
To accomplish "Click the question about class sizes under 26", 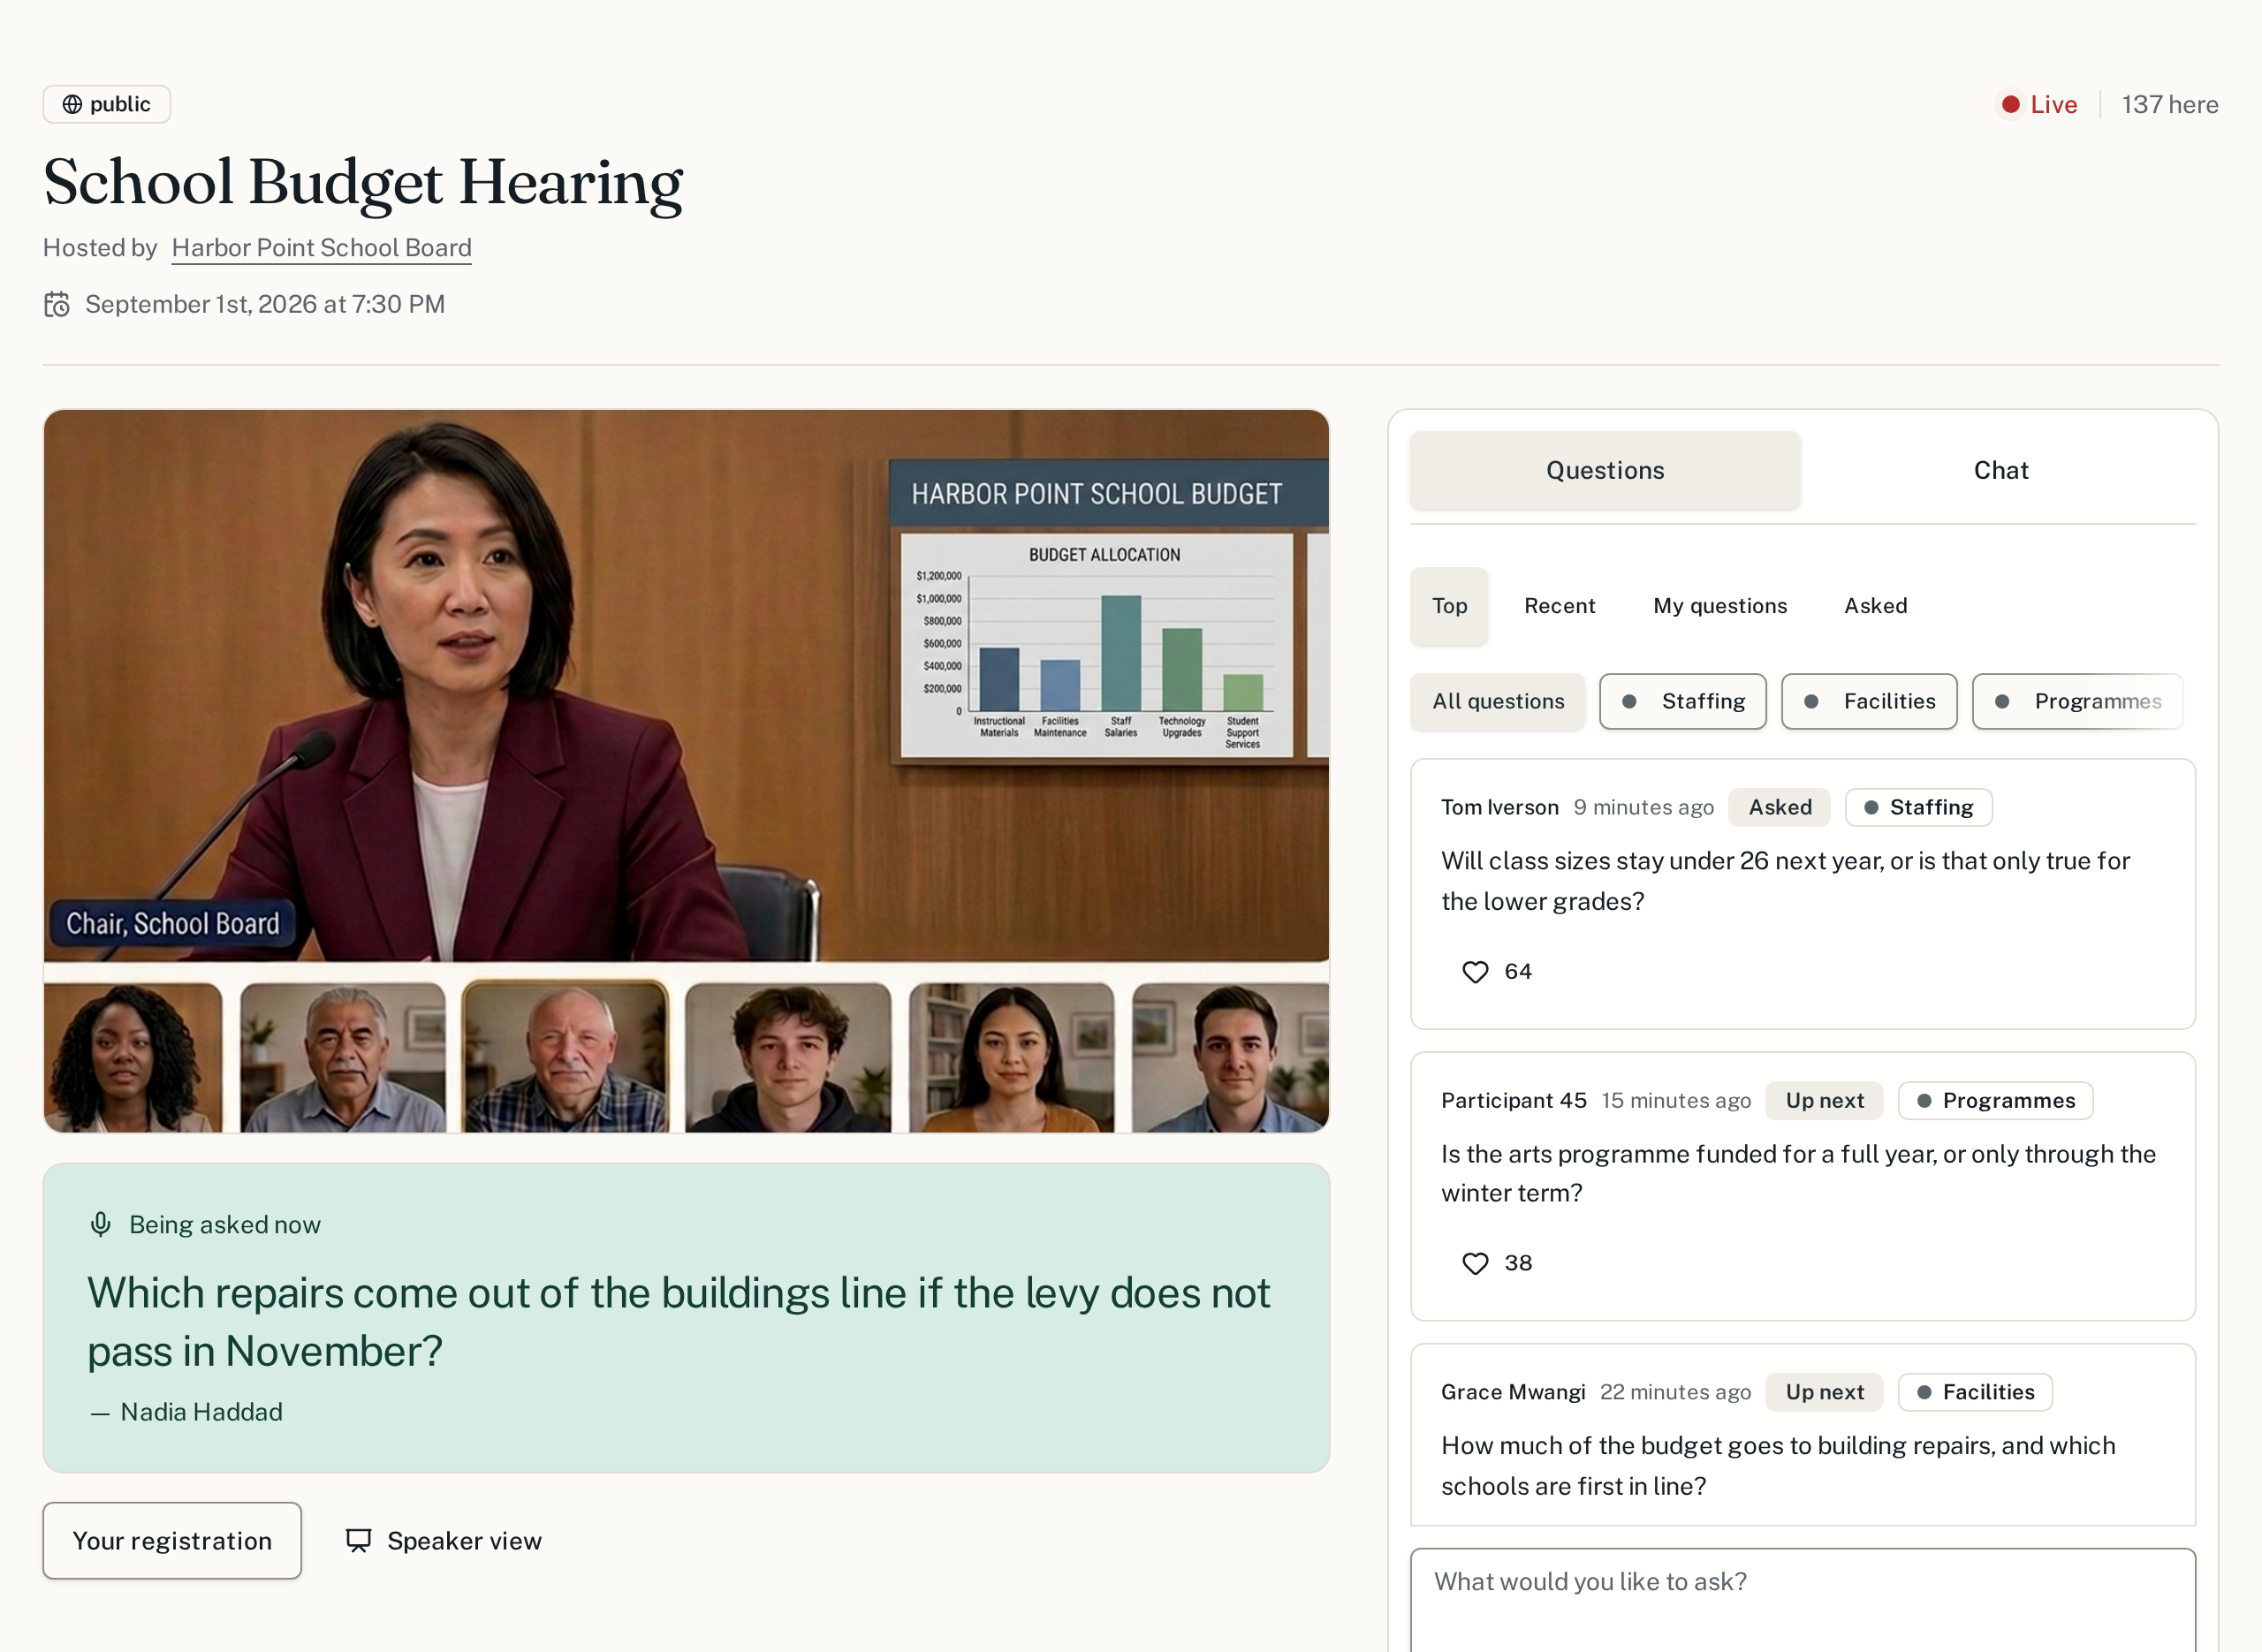I will pyautogui.click(x=1785, y=881).
